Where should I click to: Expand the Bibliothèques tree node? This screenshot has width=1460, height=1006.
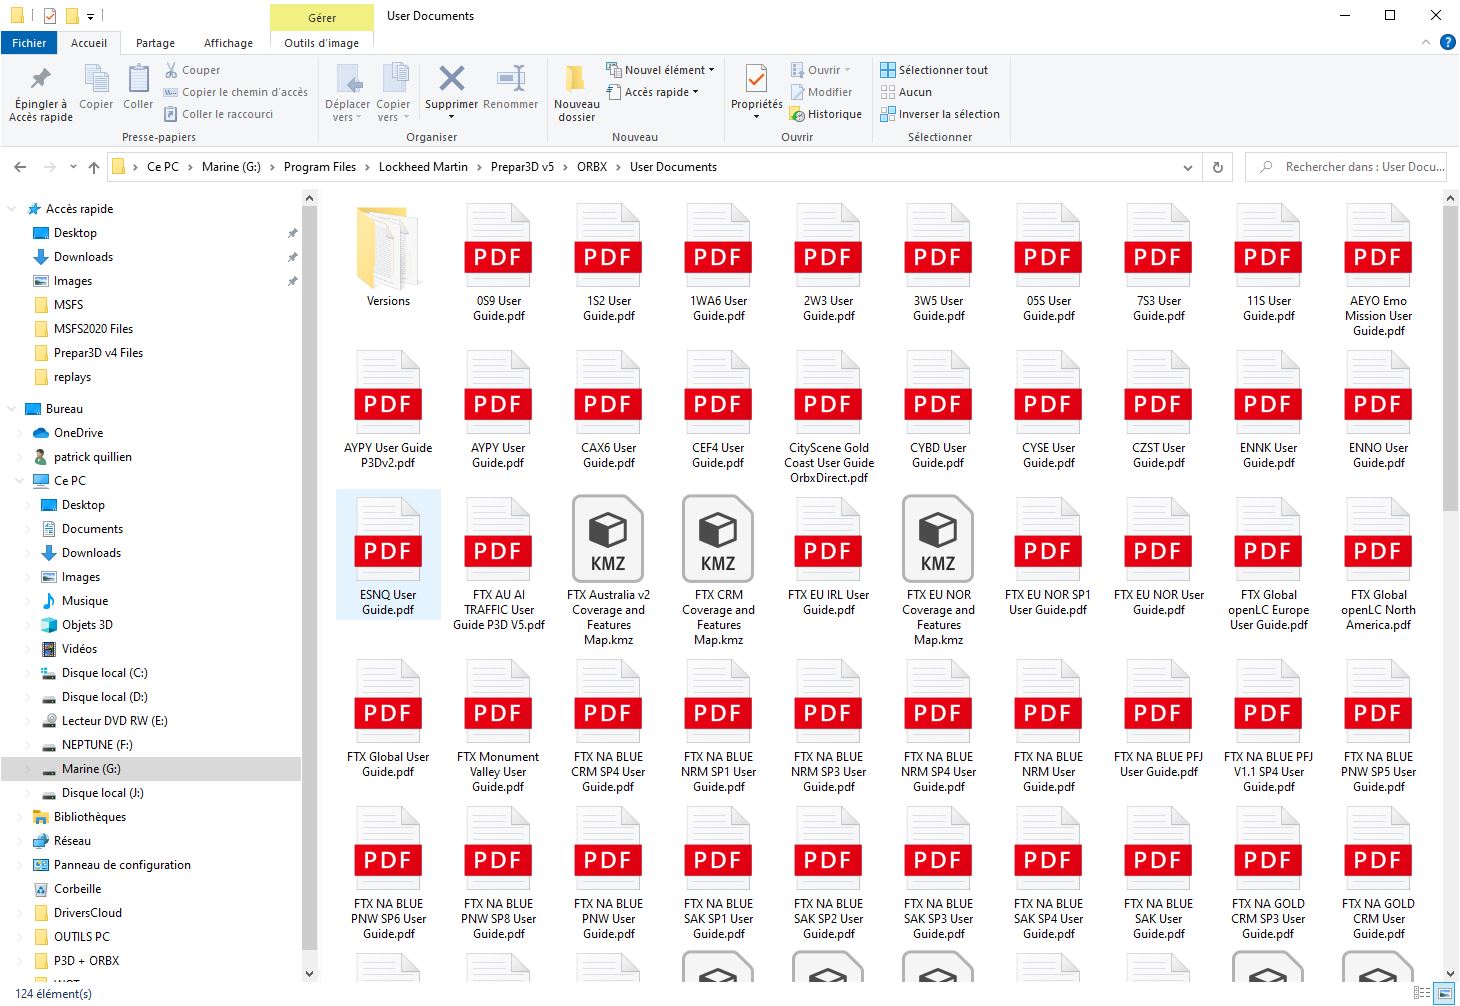pyautogui.click(x=20, y=817)
